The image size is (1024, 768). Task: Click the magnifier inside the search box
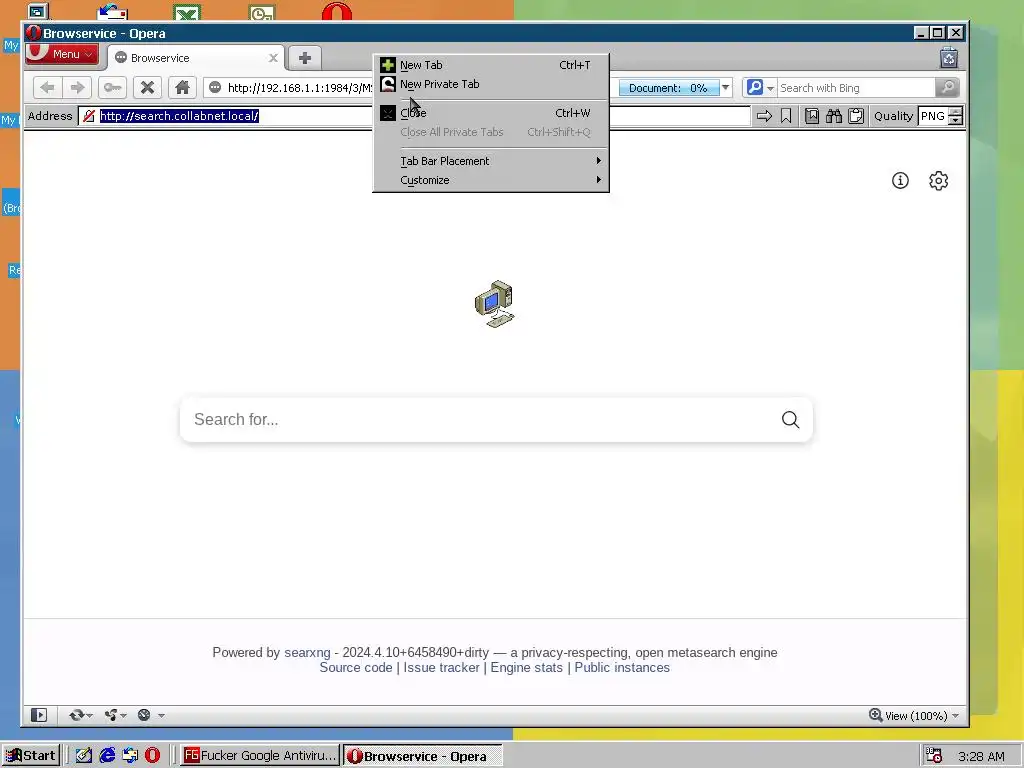790,419
